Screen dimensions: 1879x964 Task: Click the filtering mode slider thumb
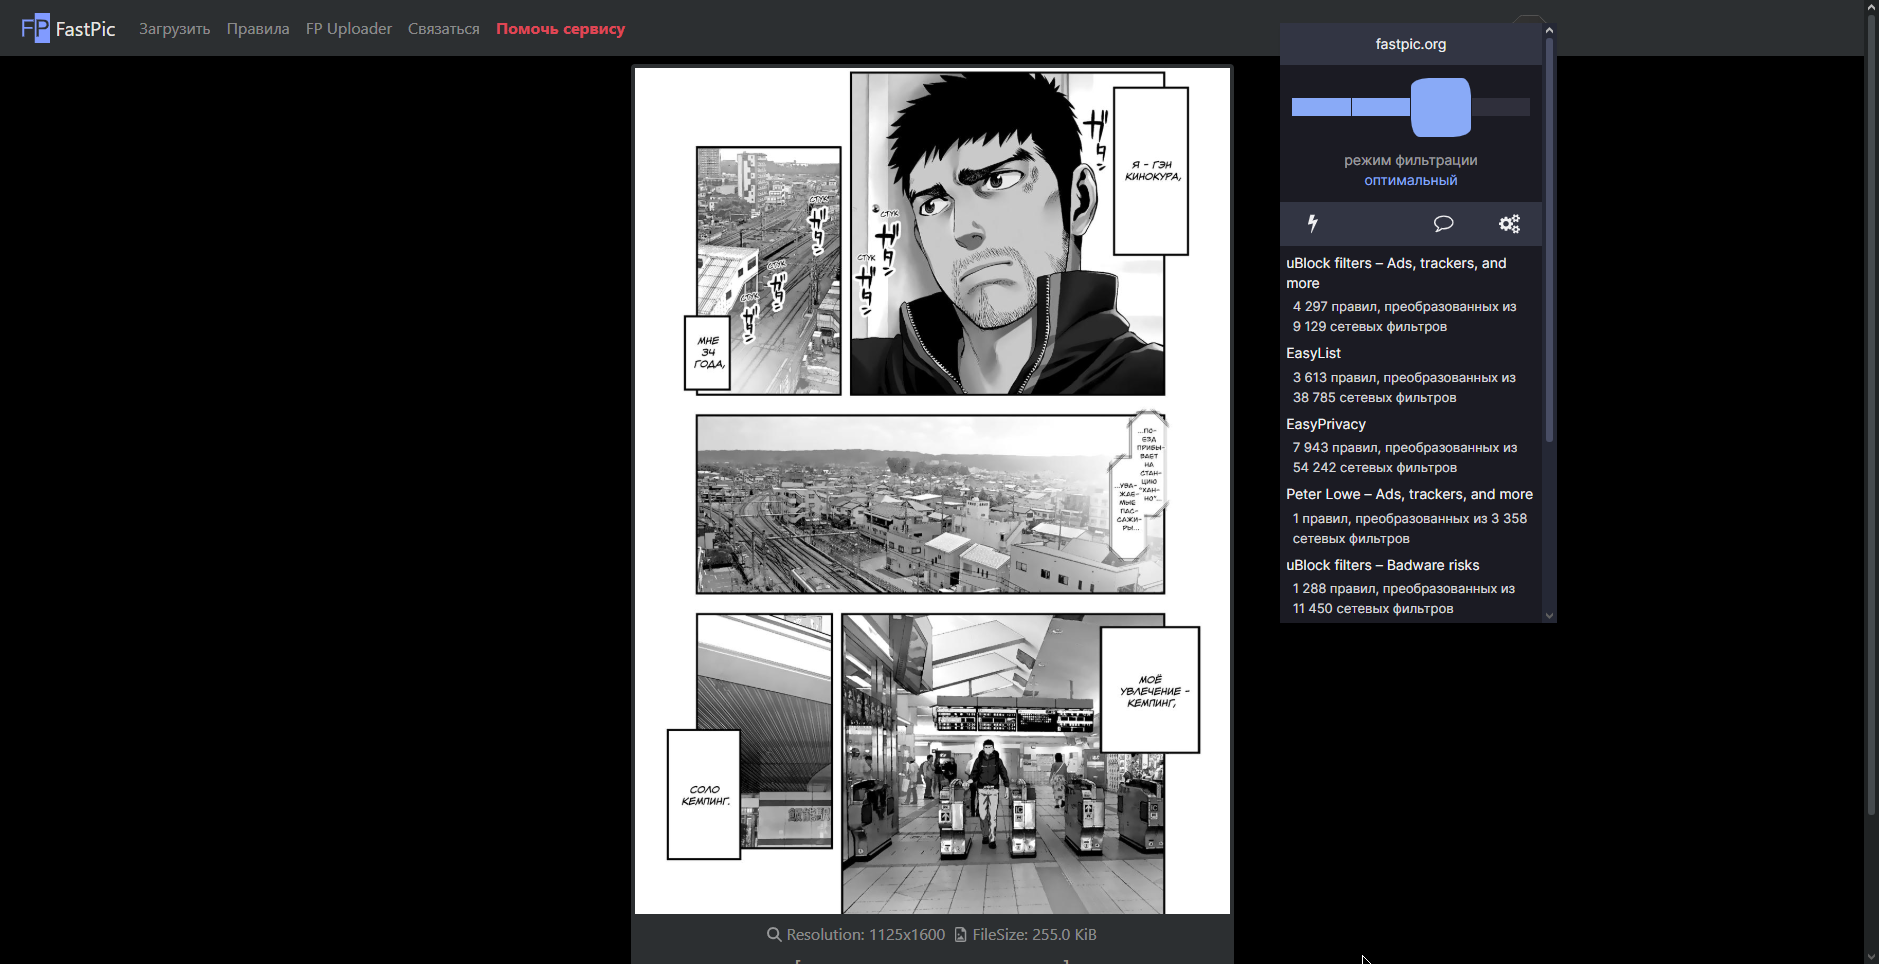[1441, 107]
